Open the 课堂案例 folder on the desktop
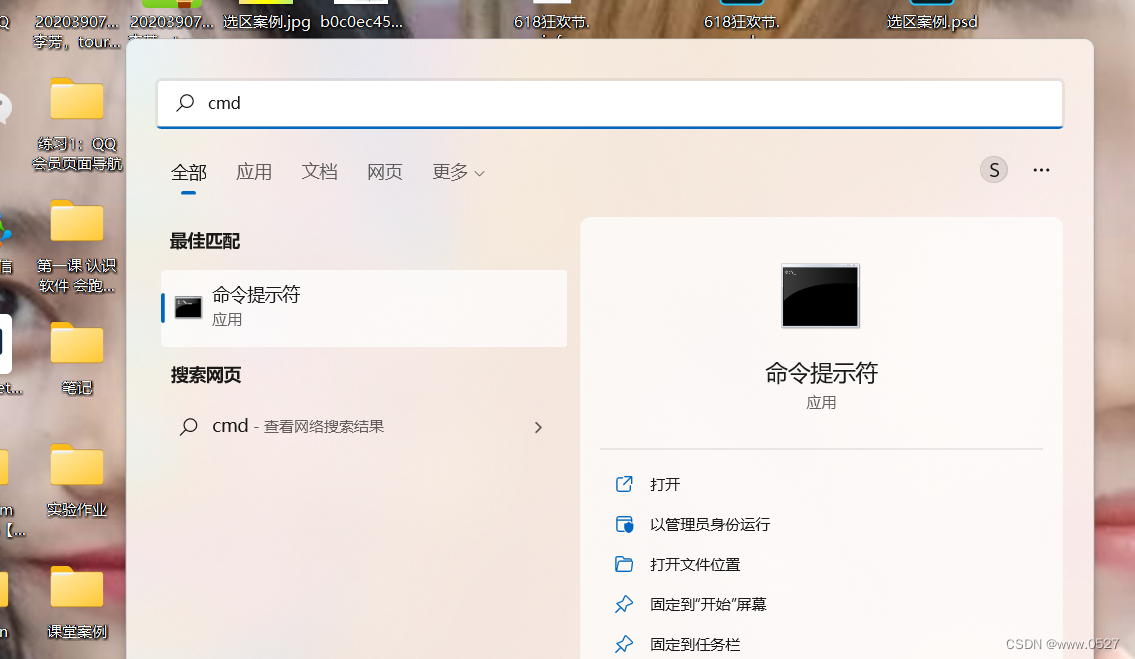Screen dimensions: 1135x659 [76, 588]
